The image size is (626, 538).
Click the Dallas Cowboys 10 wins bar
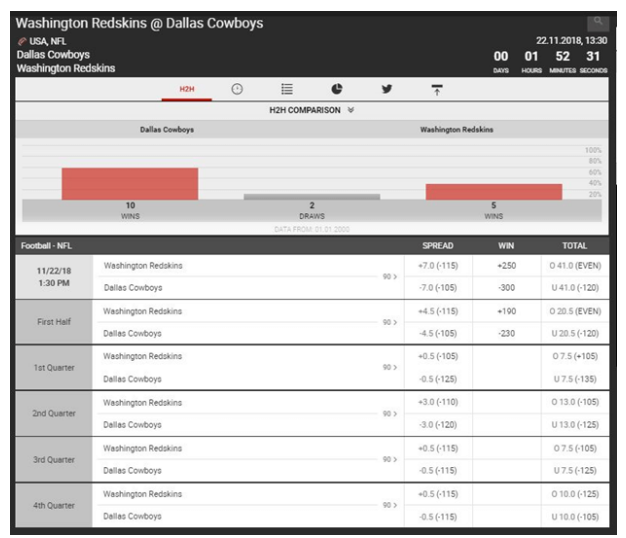(130, 184)
